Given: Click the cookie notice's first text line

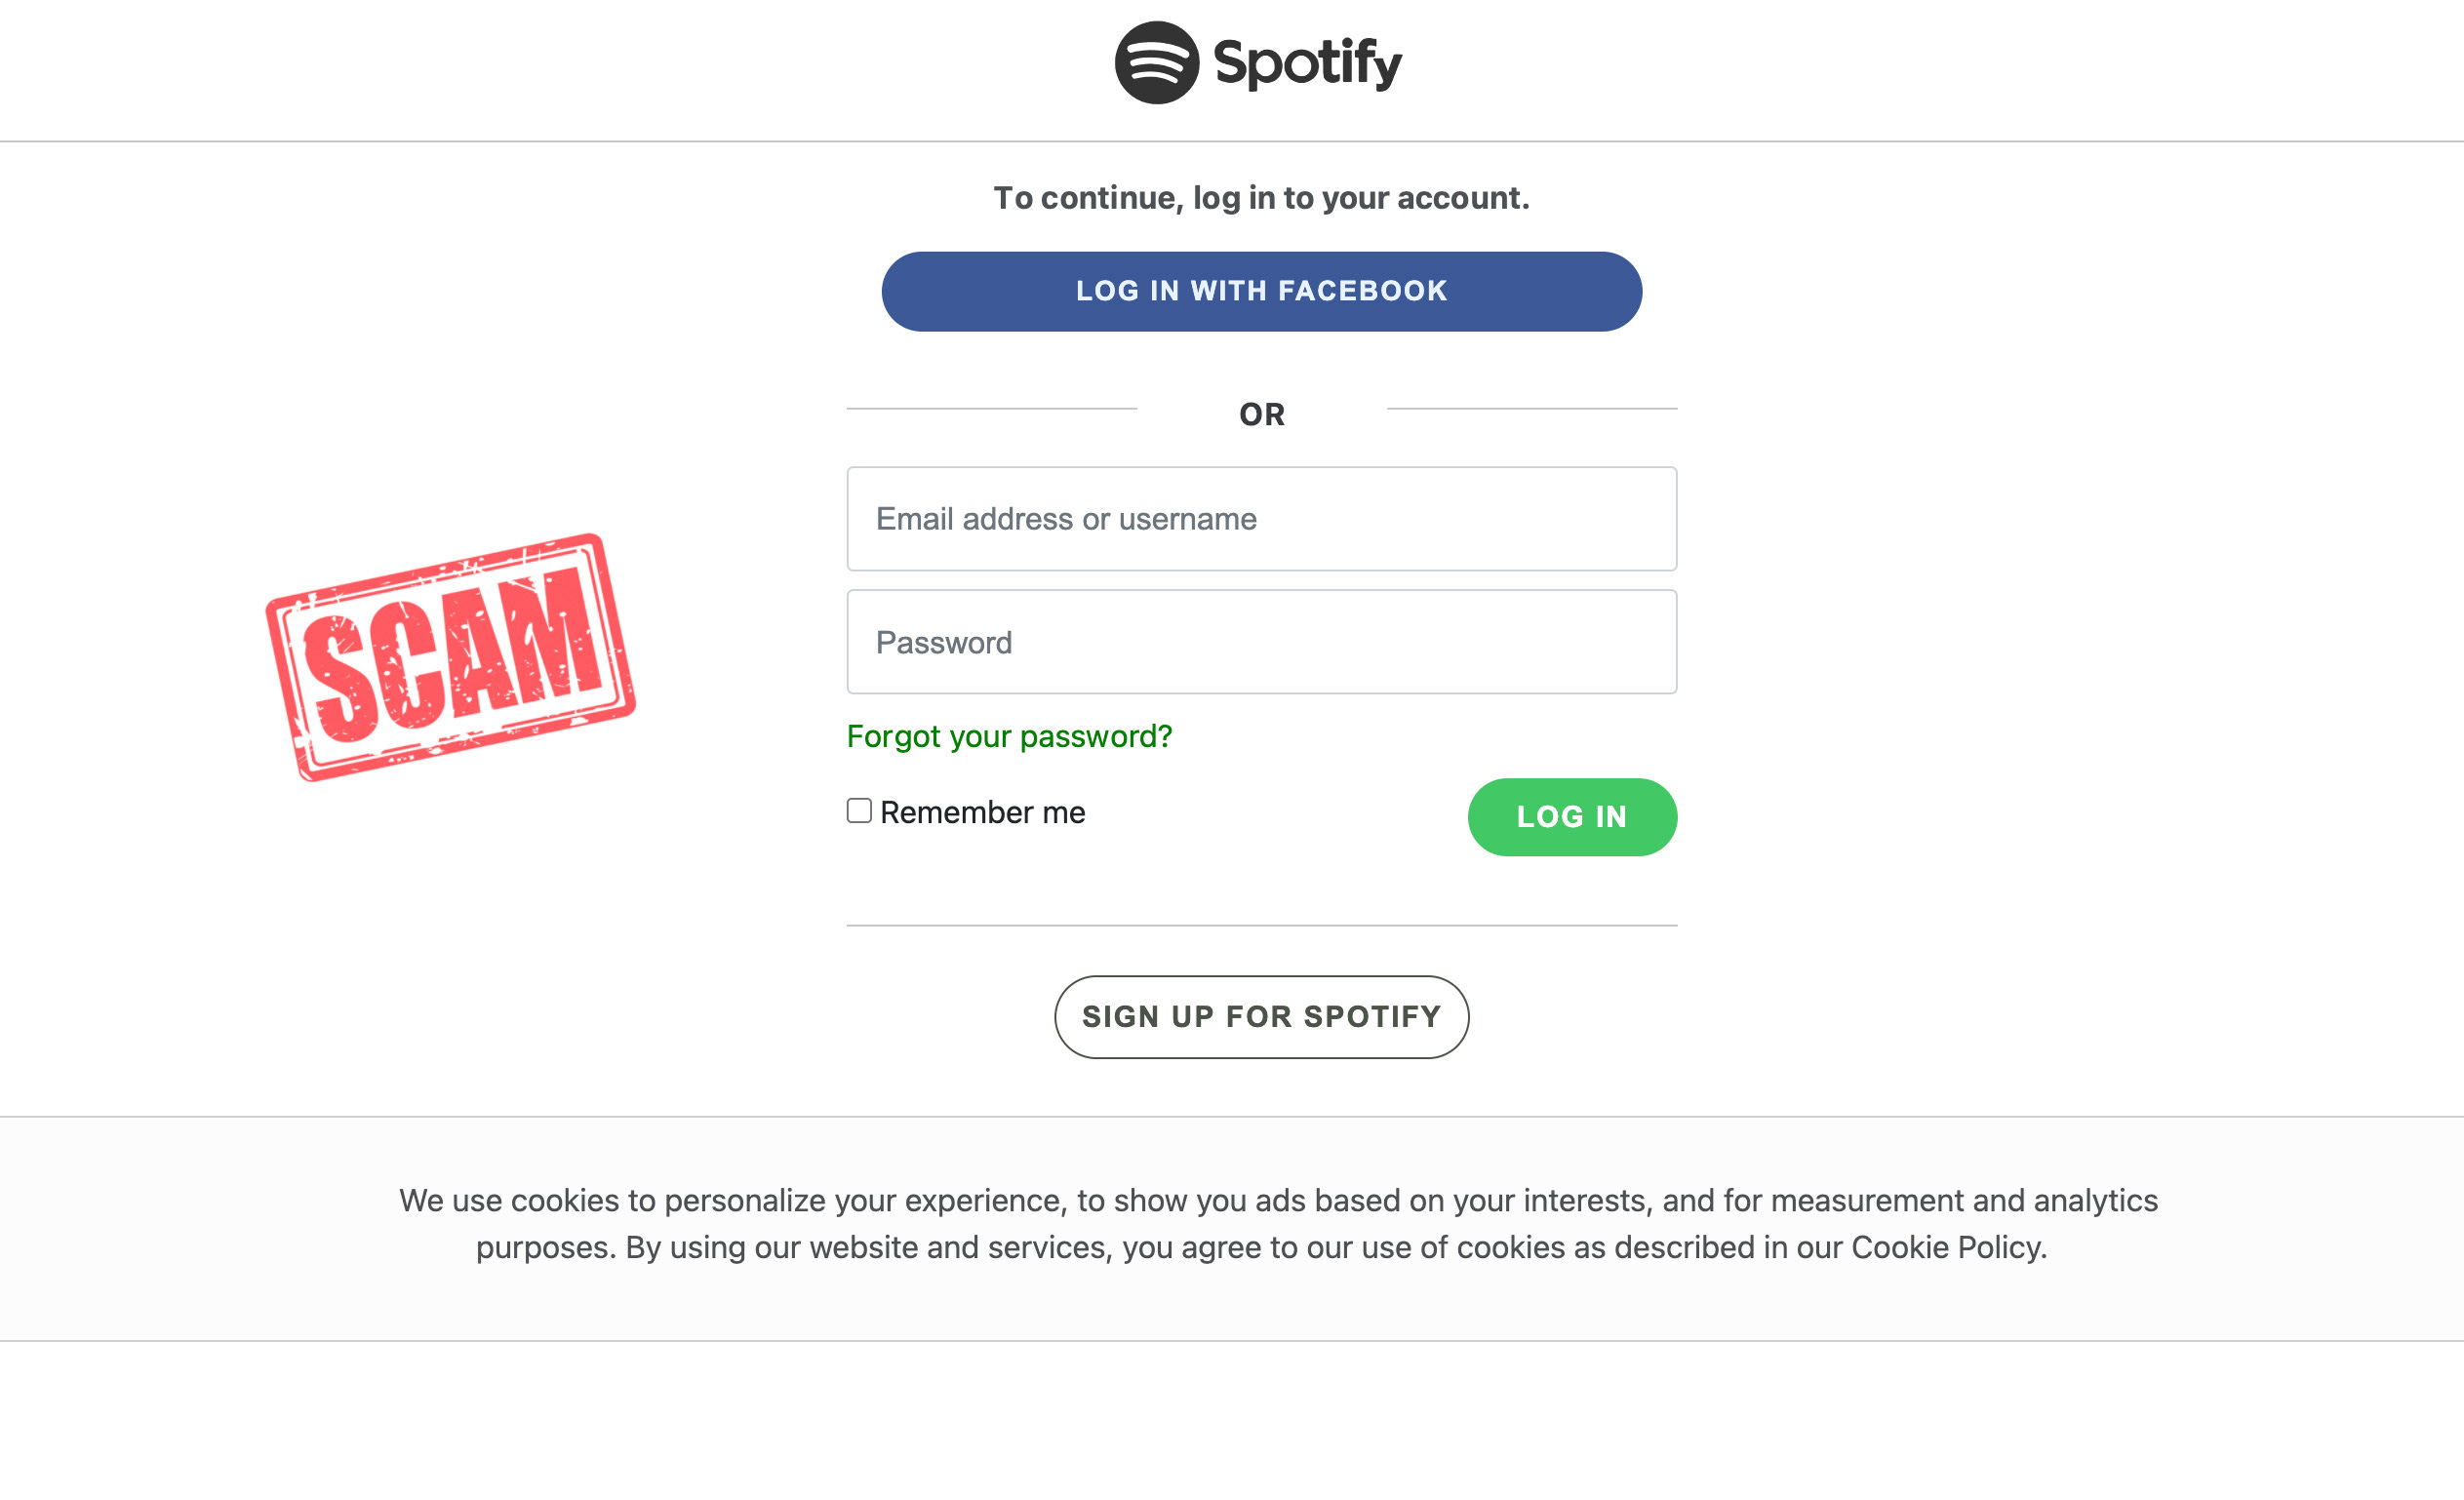Looking at the screenshot, I should click(1278, 1201).
